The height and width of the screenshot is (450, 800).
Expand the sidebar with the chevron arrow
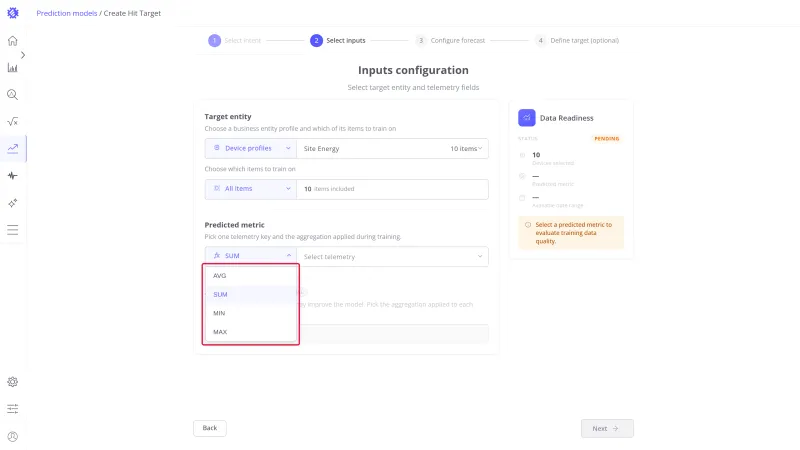23,55
